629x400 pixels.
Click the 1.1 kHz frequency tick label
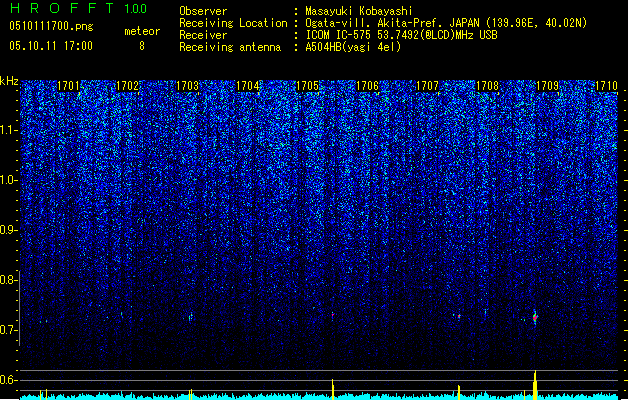[9, 130]
